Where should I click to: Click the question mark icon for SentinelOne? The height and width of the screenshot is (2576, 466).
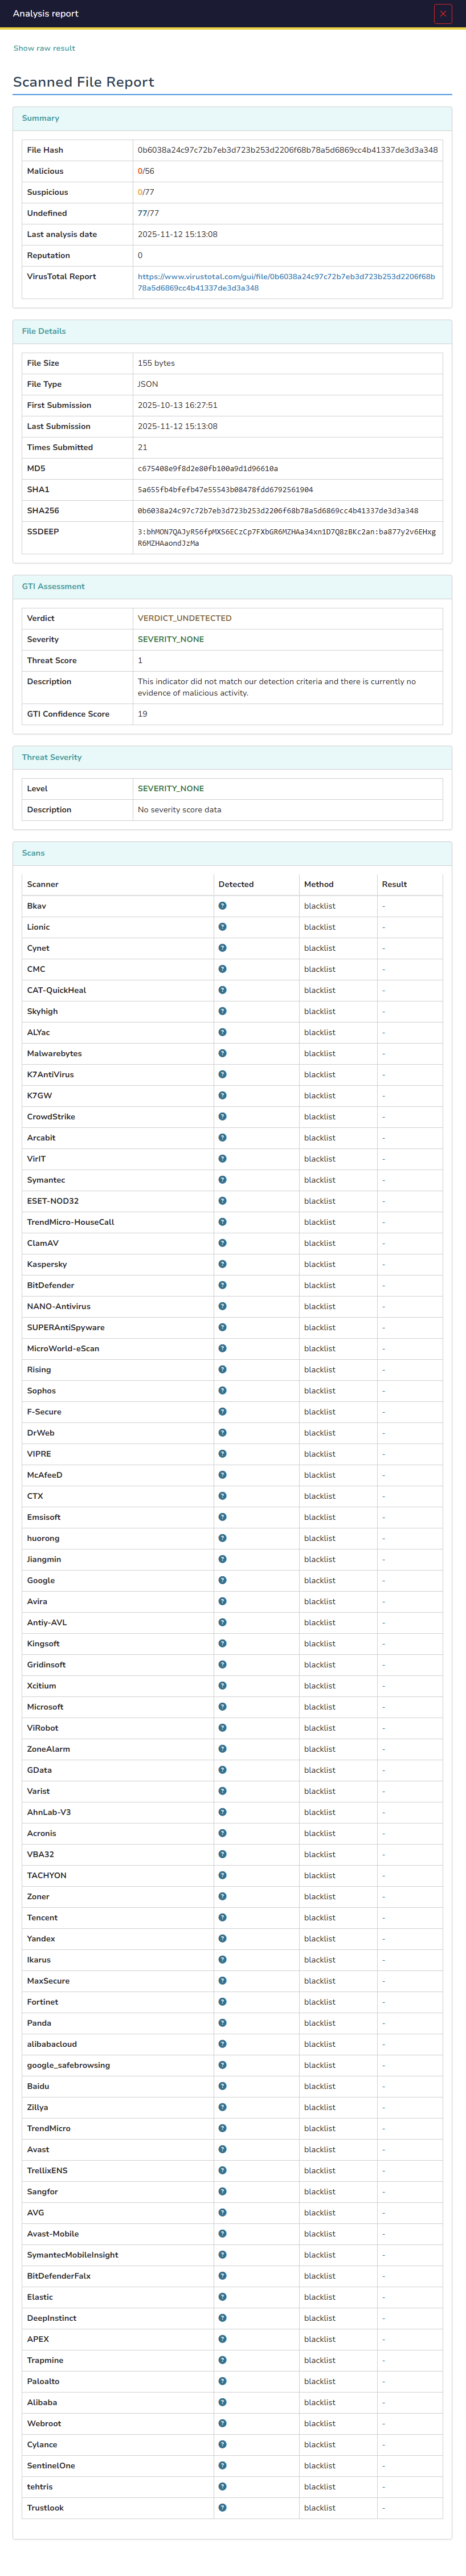click(222, 2465)
